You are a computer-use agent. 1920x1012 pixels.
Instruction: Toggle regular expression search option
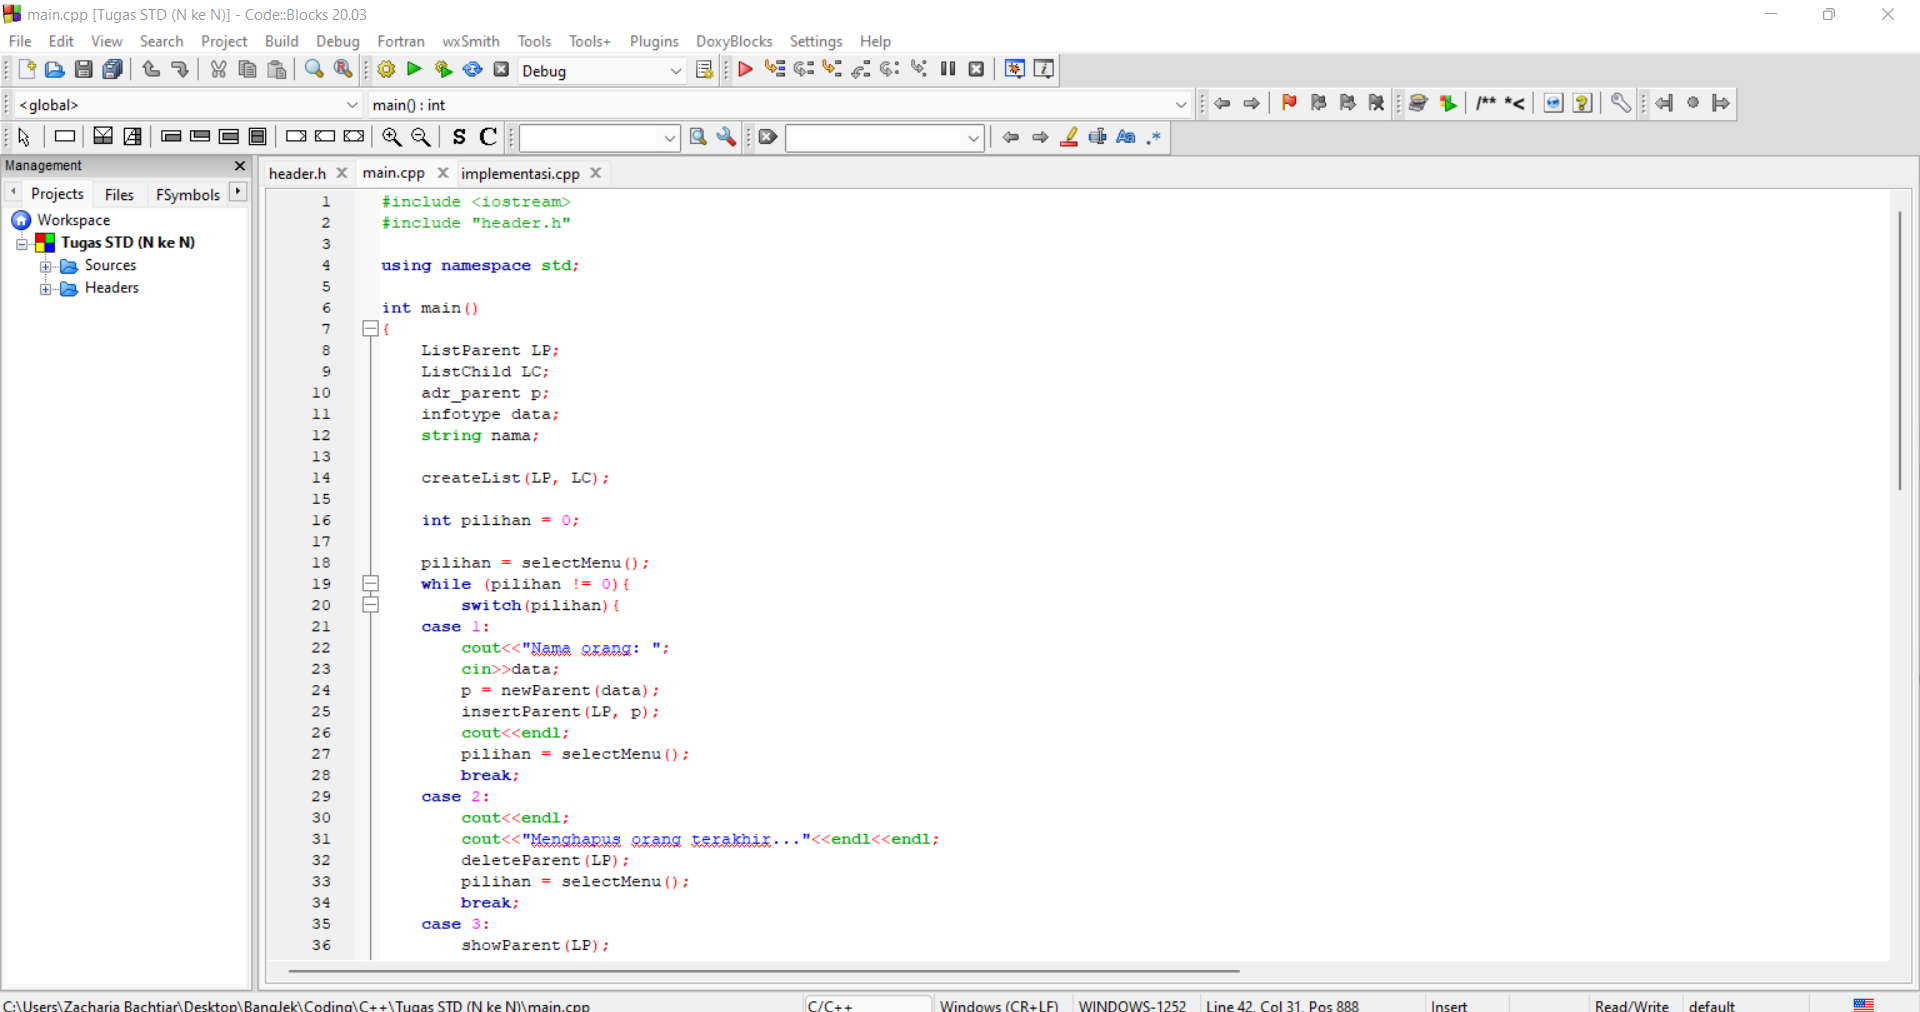[1155, 138]
